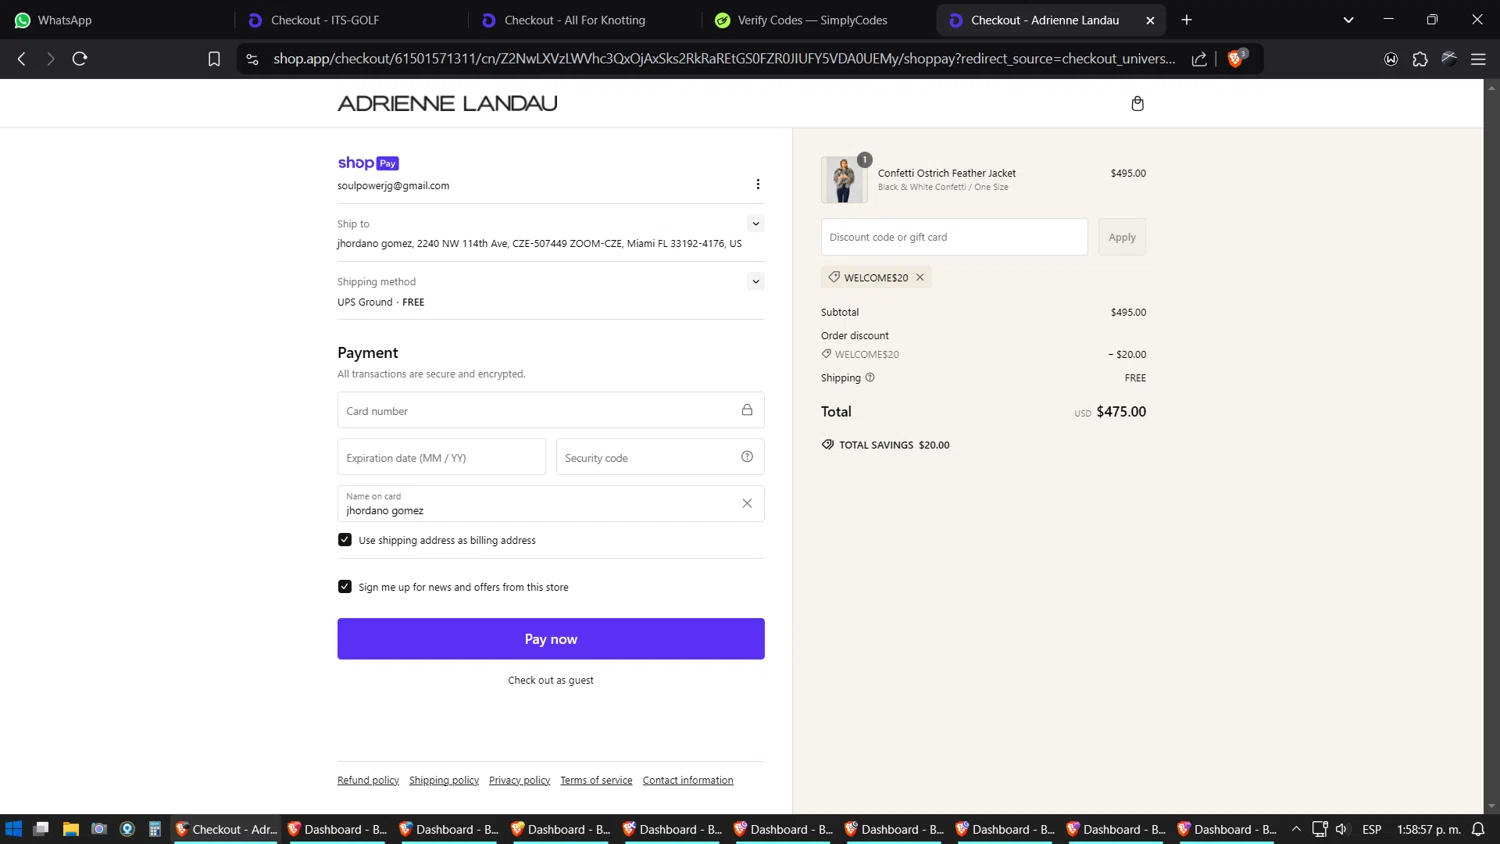Click the share page icon
Viewport: 1500px width, 844px height.
pyautogui.click(x=1199, y=59)
